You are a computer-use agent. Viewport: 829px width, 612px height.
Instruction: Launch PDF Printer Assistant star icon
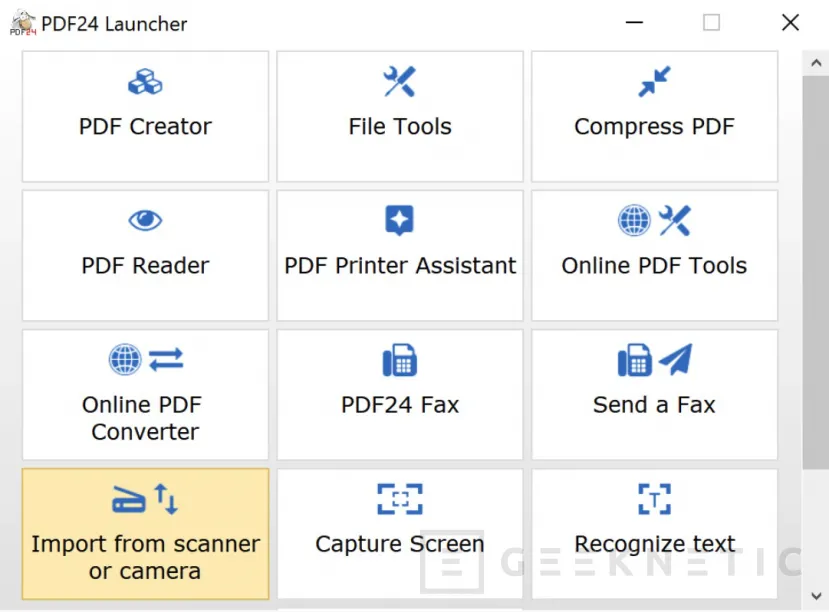click(400, 220)
